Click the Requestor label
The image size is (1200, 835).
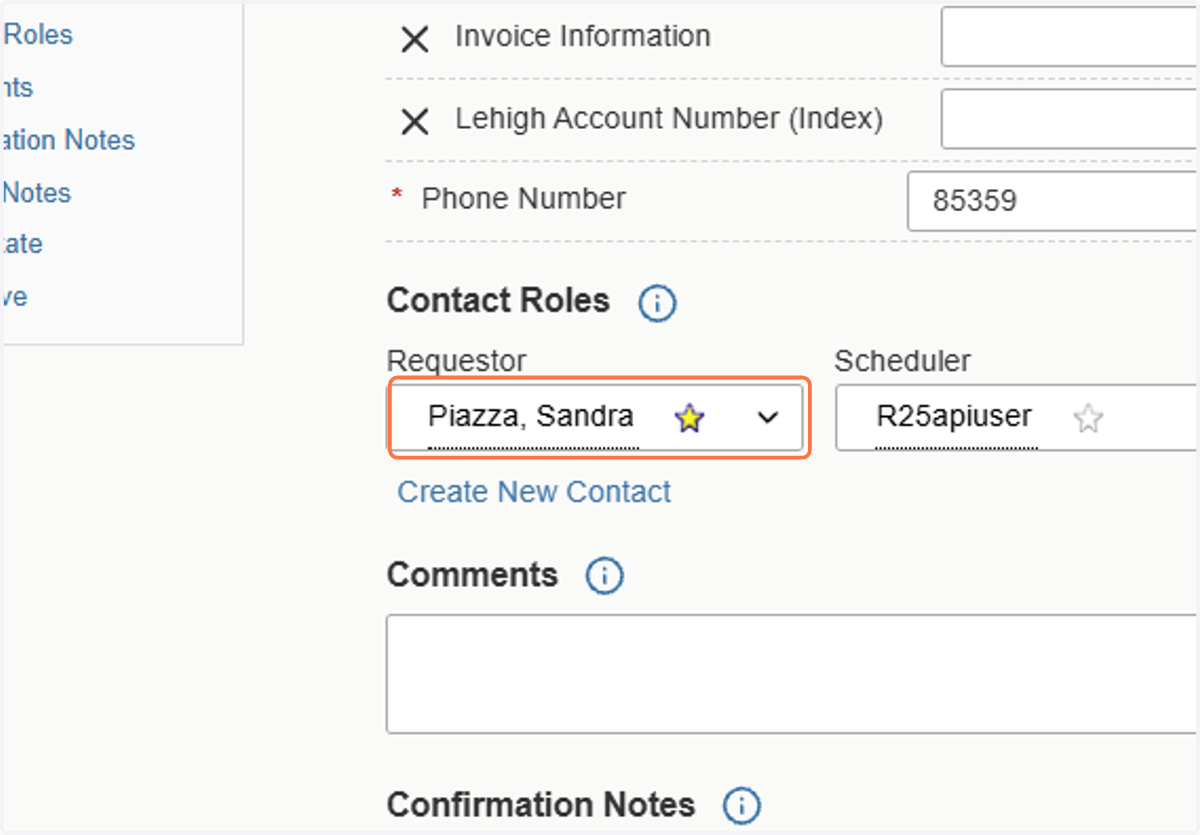pos(456,361)
